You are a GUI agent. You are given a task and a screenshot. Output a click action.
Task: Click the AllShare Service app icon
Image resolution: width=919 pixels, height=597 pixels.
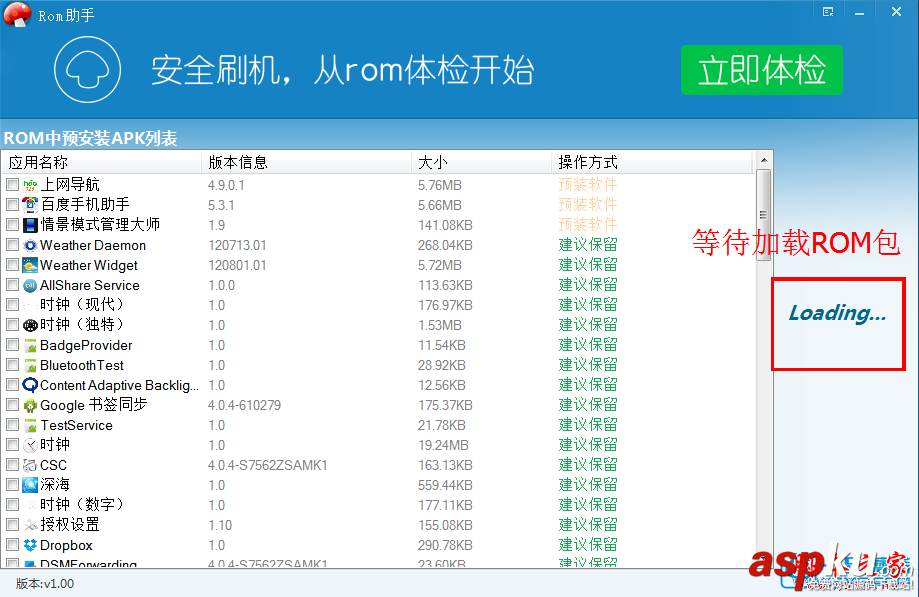click(30, 285)
